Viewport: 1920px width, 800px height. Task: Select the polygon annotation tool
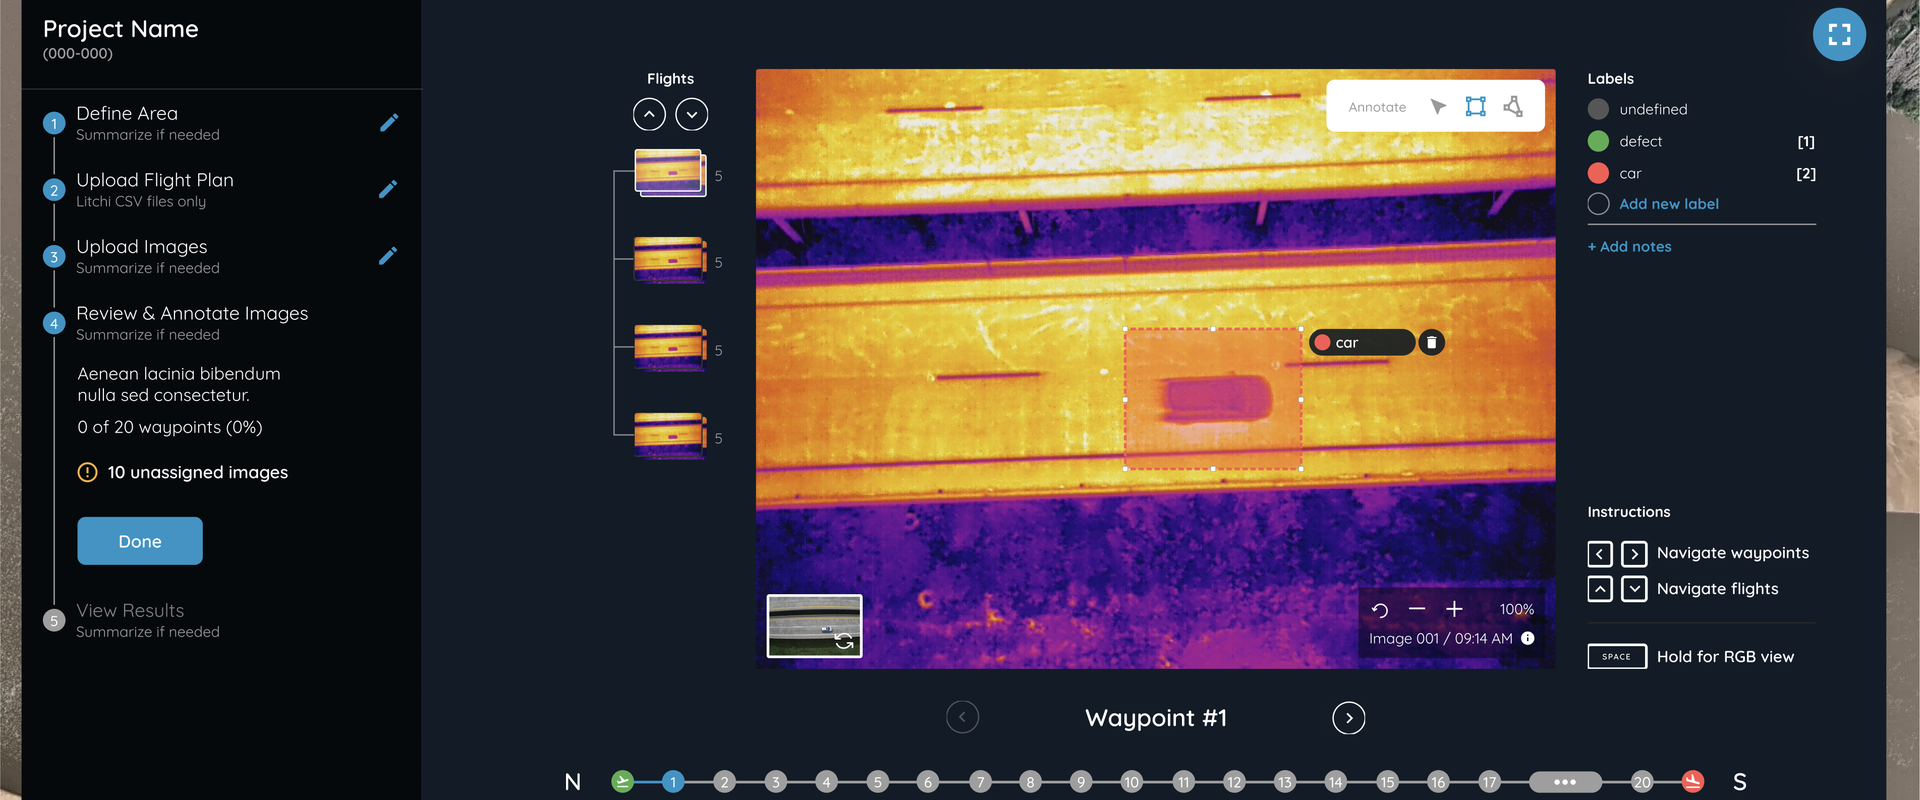pyautogui.click(x=1513, y=107)
